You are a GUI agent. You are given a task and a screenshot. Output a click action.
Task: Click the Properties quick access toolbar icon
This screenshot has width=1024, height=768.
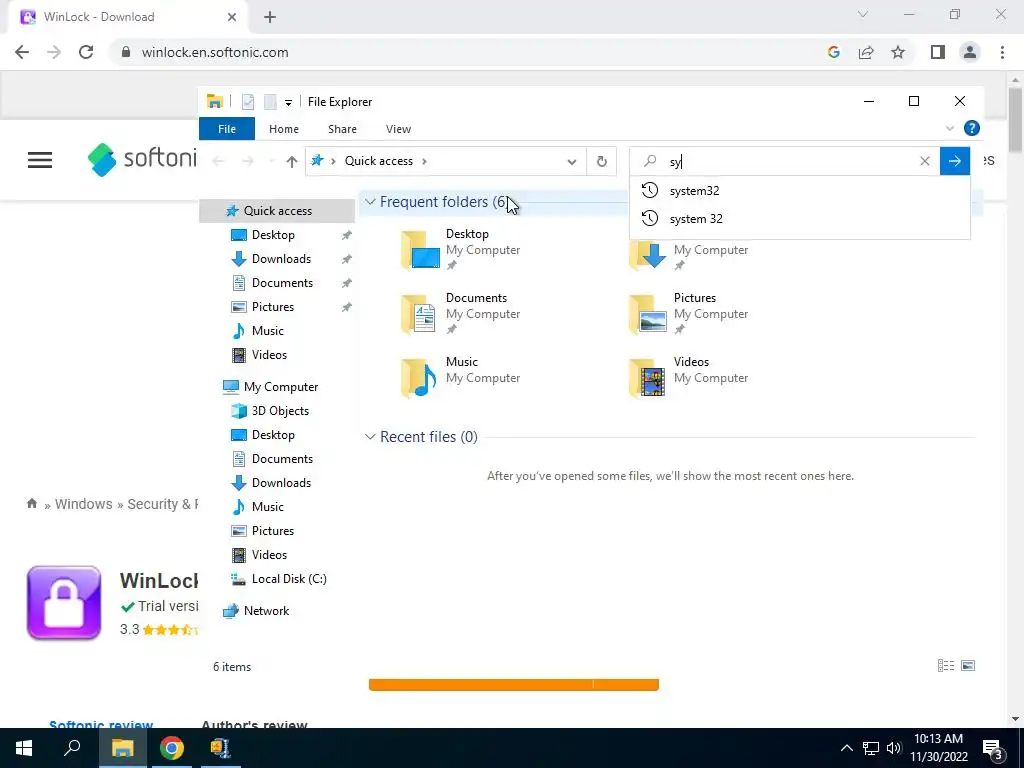pyautogui.click(x=248, y=102)
